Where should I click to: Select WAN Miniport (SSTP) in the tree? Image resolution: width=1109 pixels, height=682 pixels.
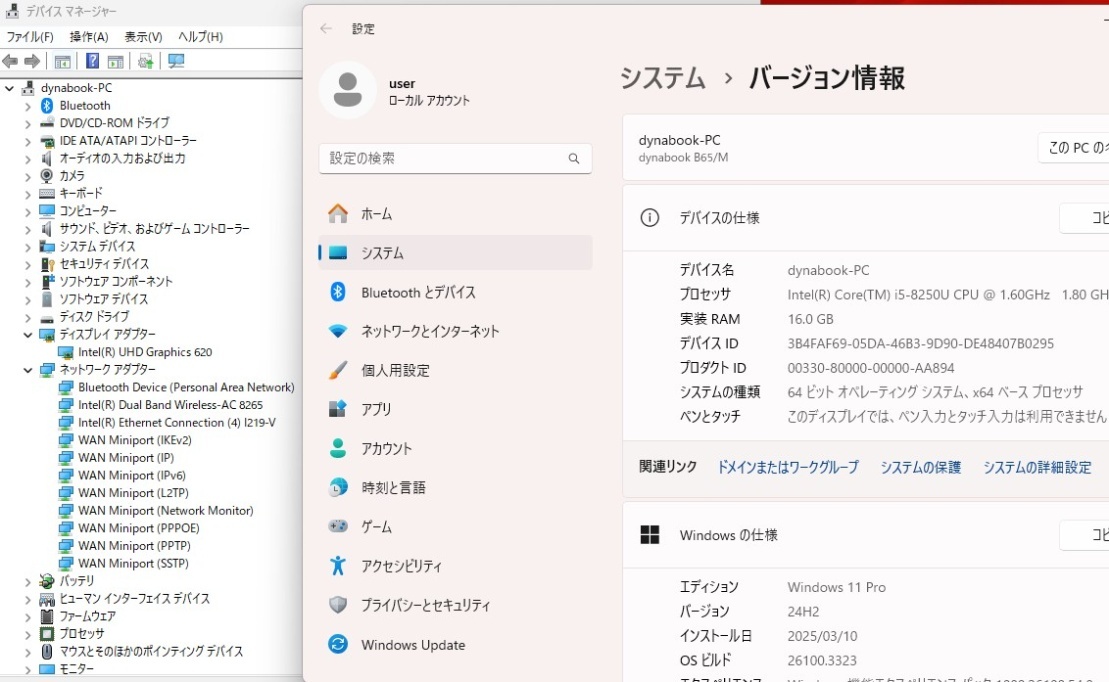pos(134,563)
